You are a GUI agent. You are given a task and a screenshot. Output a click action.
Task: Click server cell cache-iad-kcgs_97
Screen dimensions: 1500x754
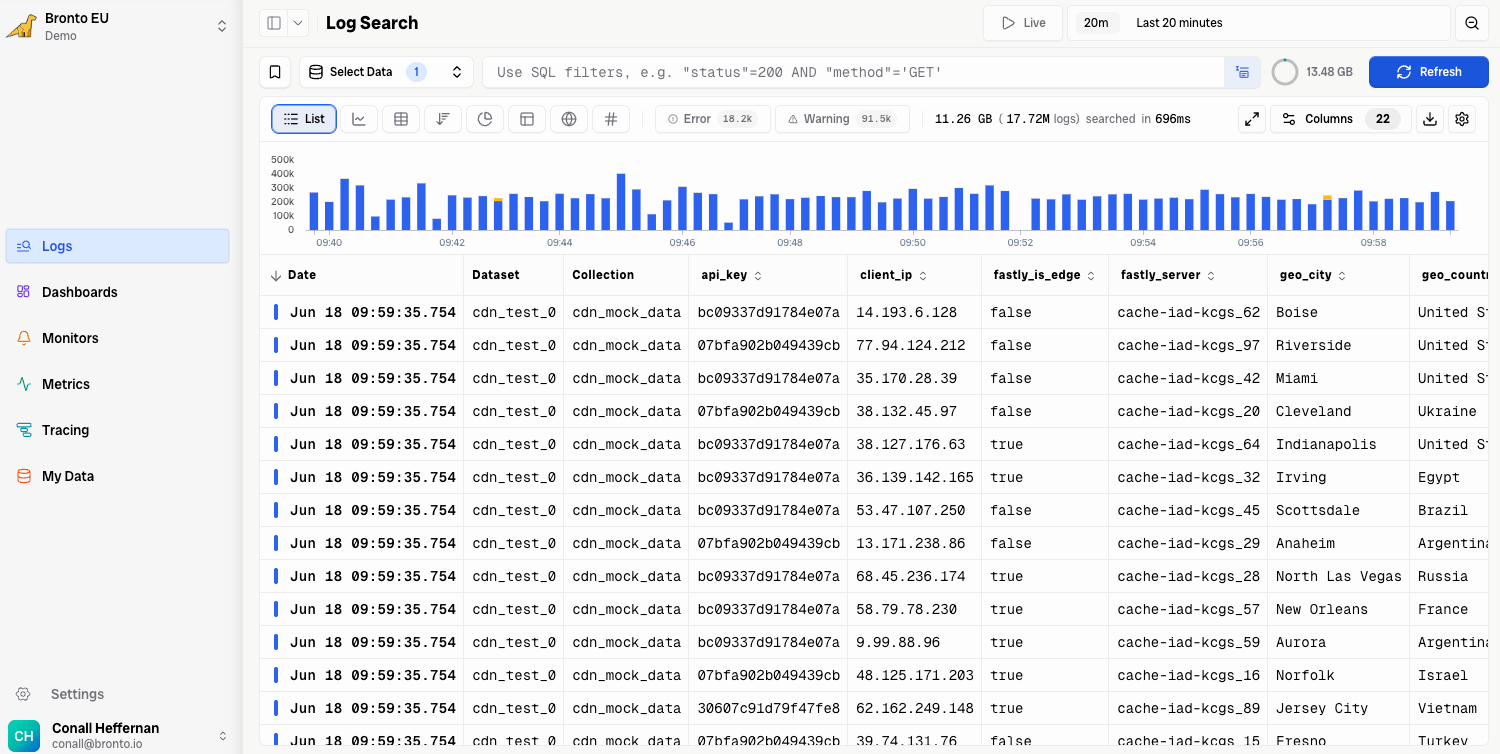pos(1189,345)
